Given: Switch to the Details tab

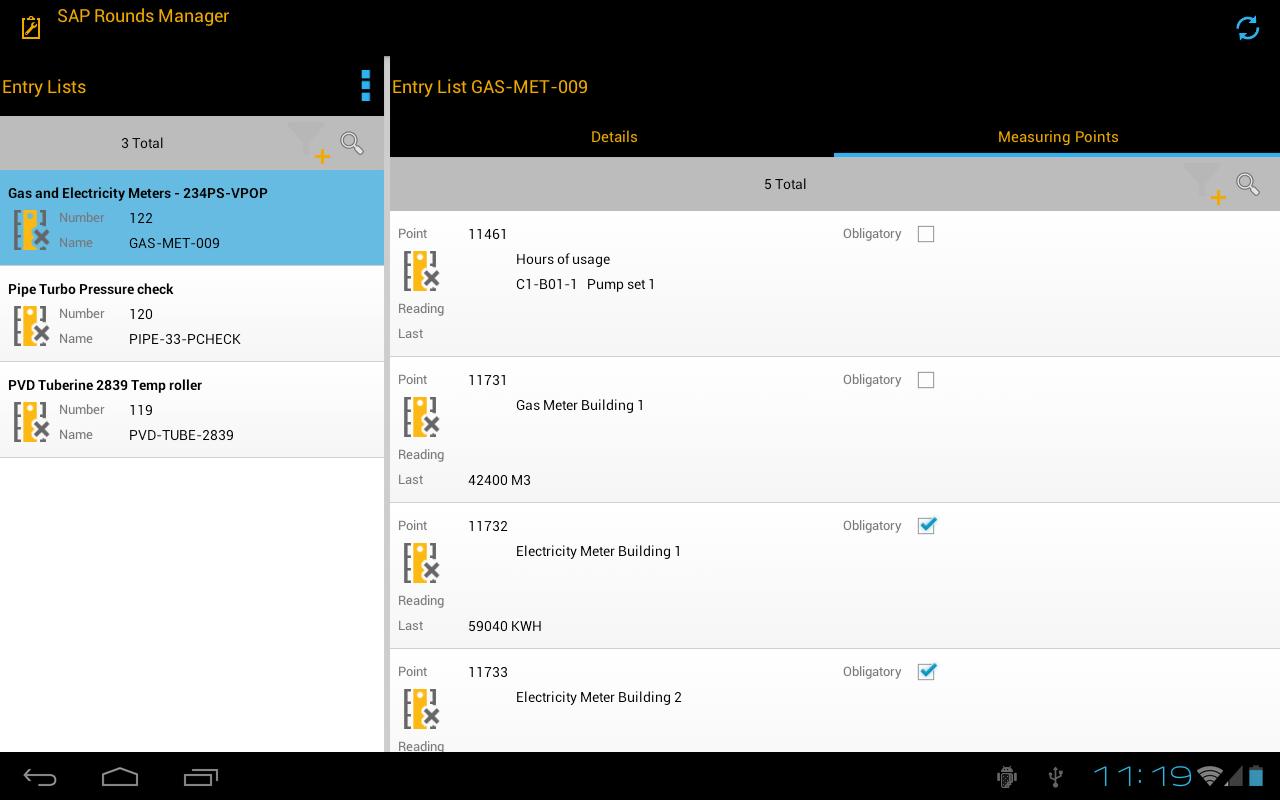Looking at the screenshot, I should tap(613, 137).
